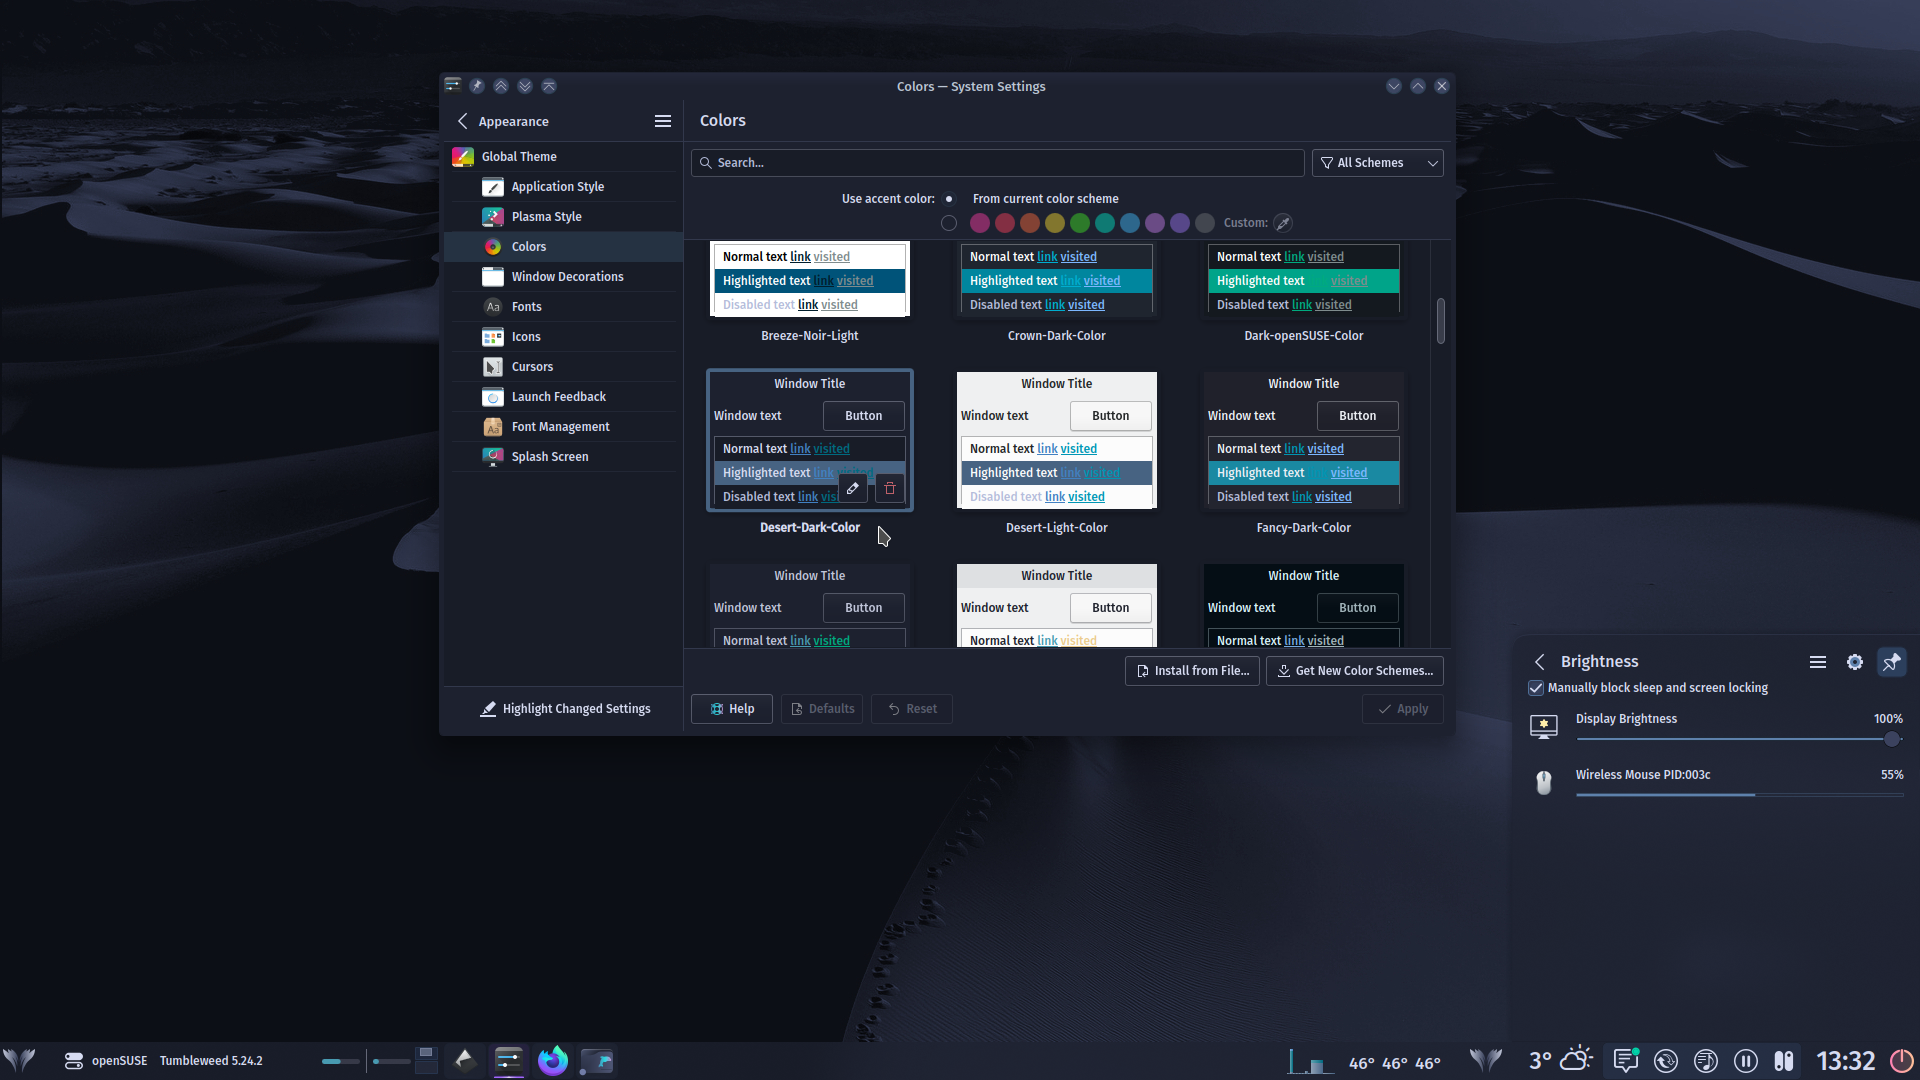Select the empty accent color radio button
Screen dimensions: 1920x1080
pos(949,223)
